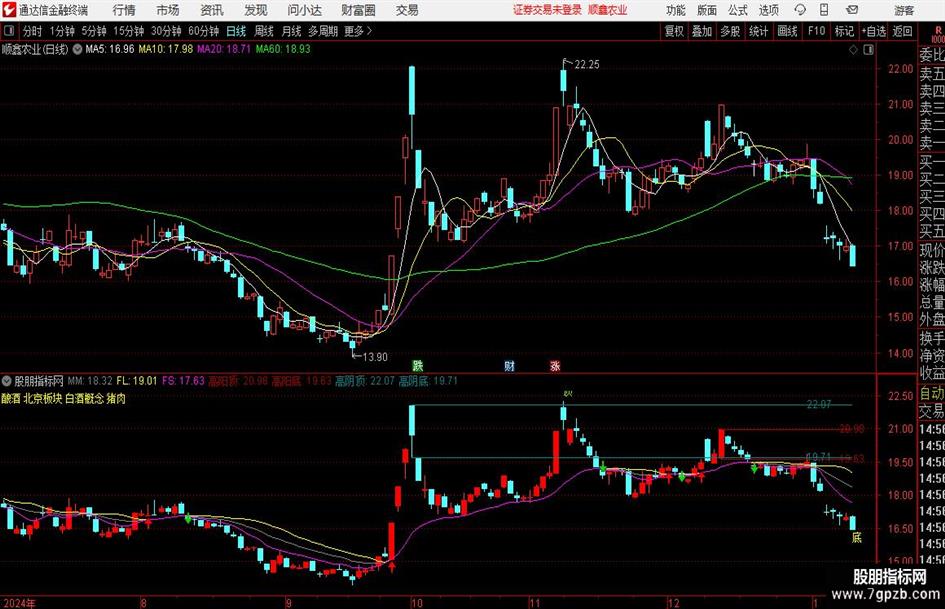Click the 画线 drawing tool button

point(787,31)
